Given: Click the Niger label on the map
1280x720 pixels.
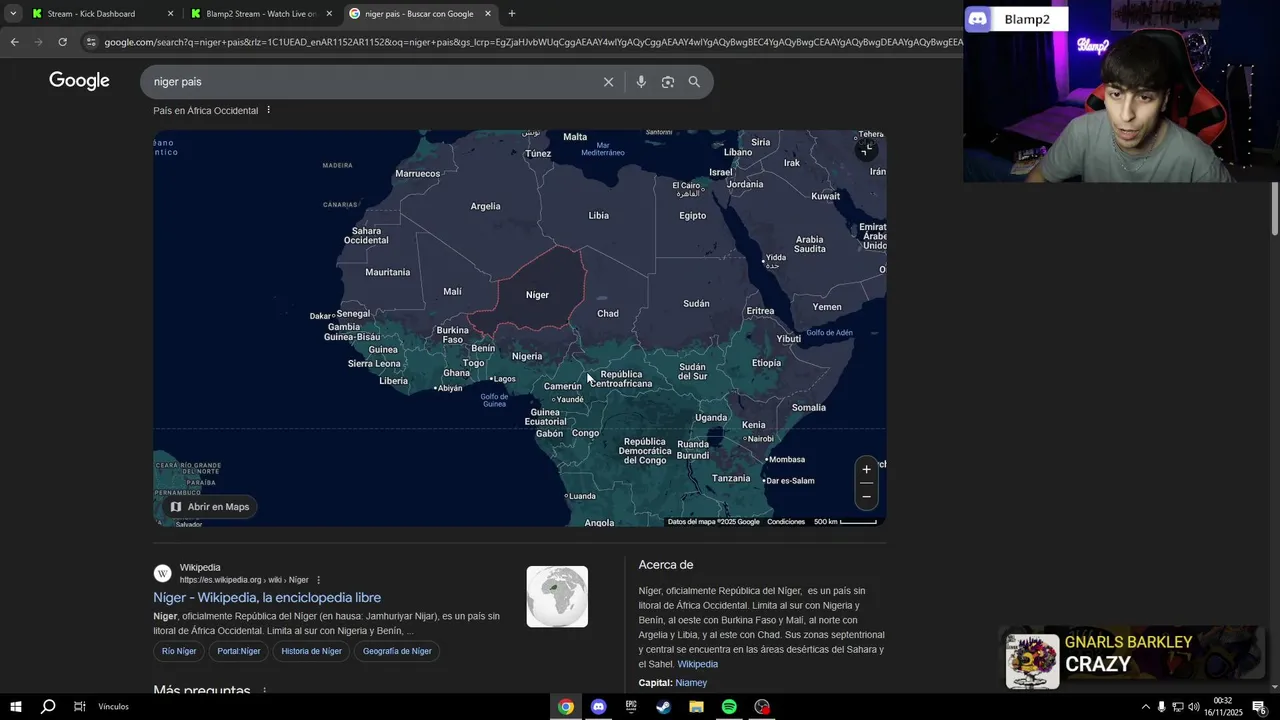Looking at the screenshot, I should click(537, 295).
